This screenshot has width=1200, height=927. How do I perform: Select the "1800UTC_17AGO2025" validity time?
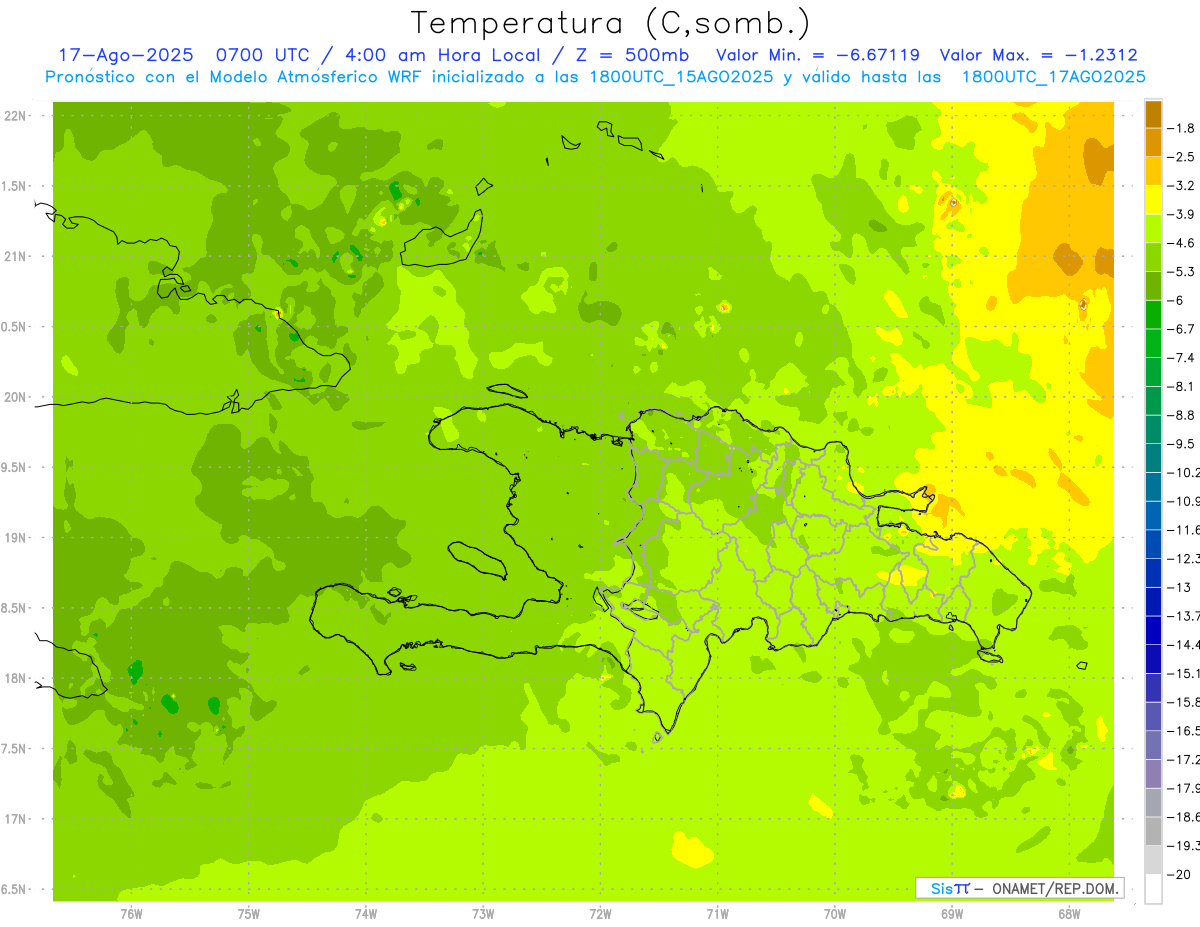pos(1053,77)
